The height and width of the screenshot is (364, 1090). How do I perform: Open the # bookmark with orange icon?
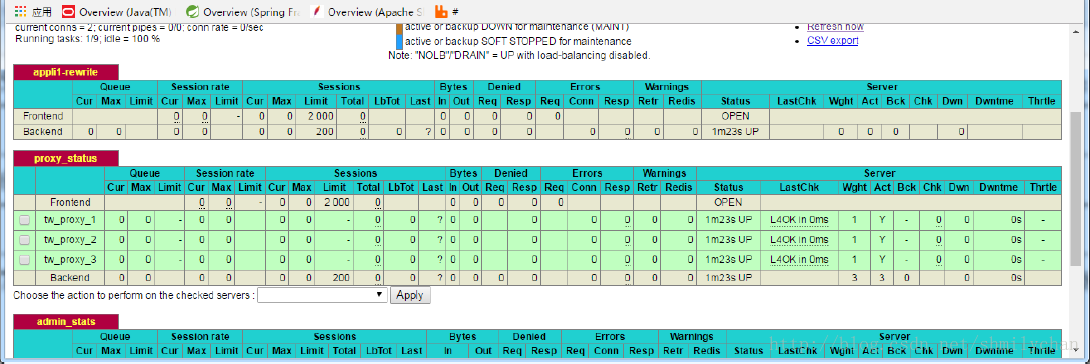click(x=446, y=12)
